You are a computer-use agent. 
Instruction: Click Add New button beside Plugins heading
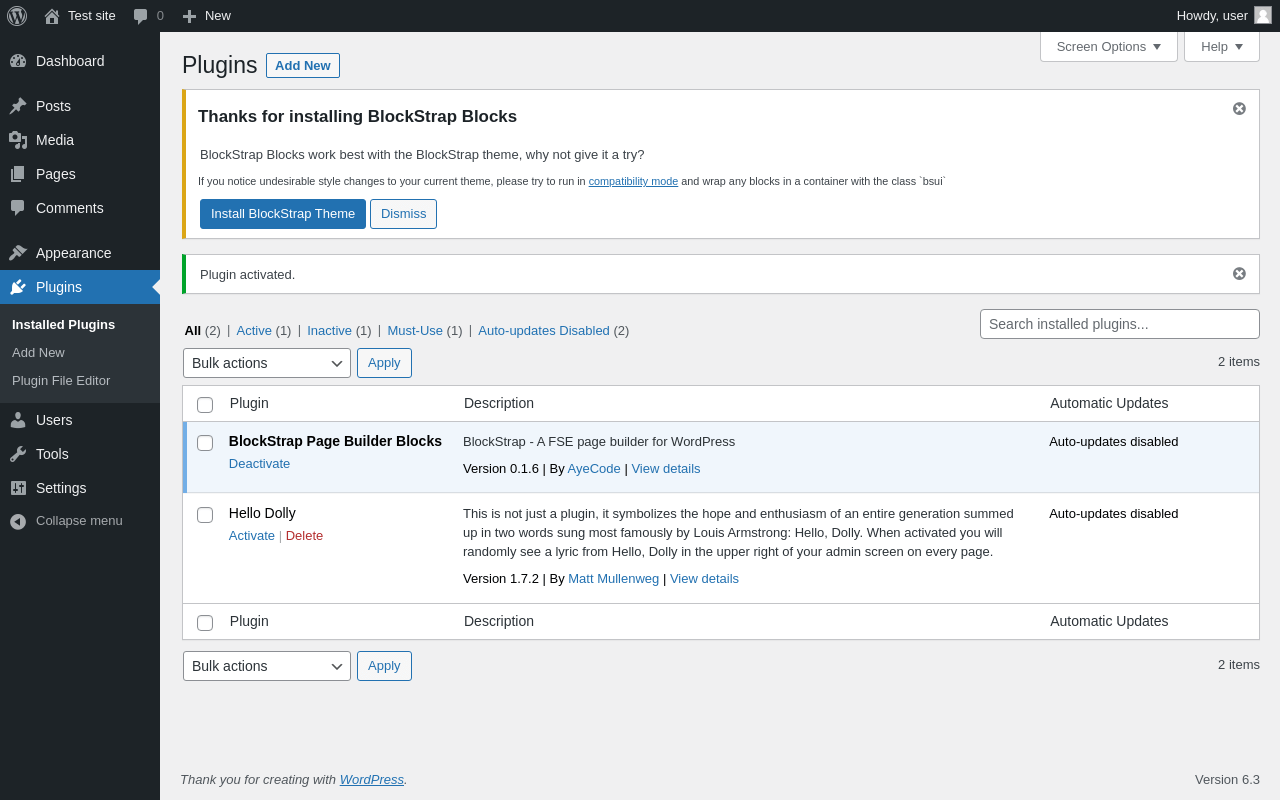click(x=303, y=66)
